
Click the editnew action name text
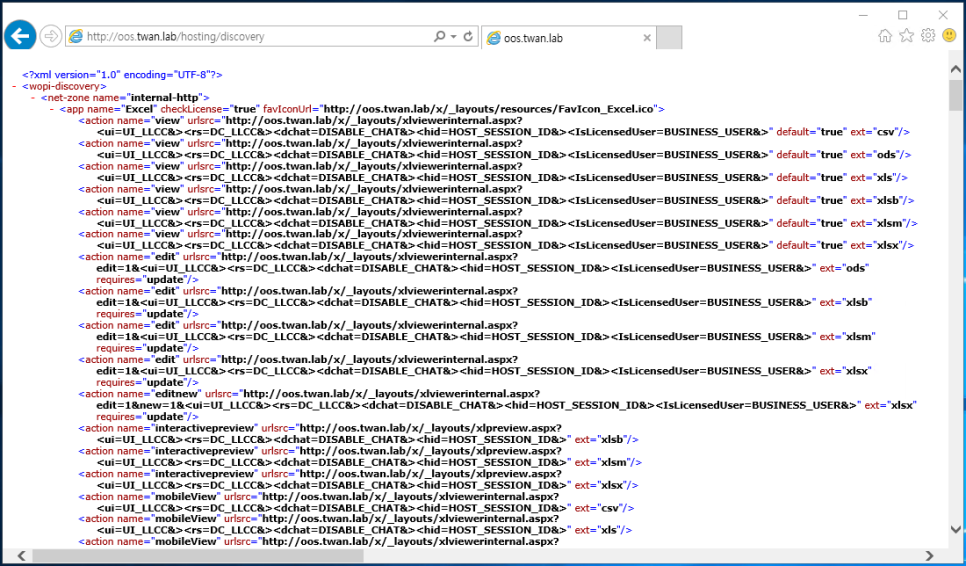pyautogui.click(x=176, y=394)
